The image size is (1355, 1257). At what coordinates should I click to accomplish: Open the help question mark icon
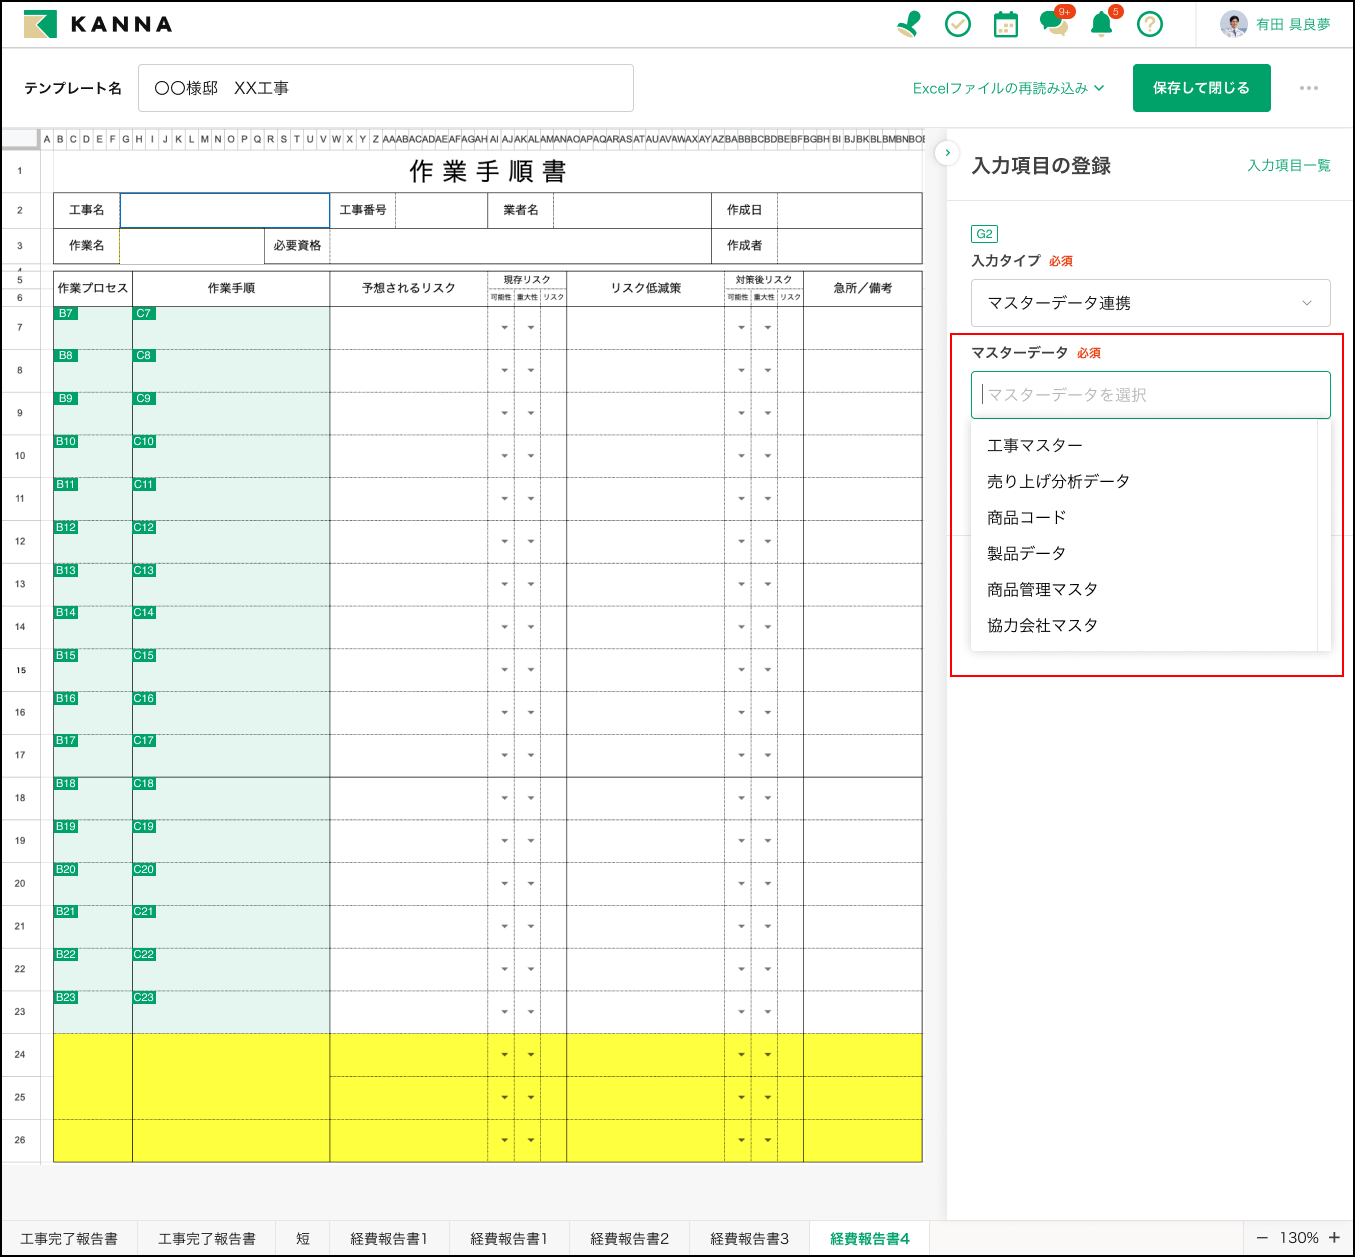(1150, 24)
